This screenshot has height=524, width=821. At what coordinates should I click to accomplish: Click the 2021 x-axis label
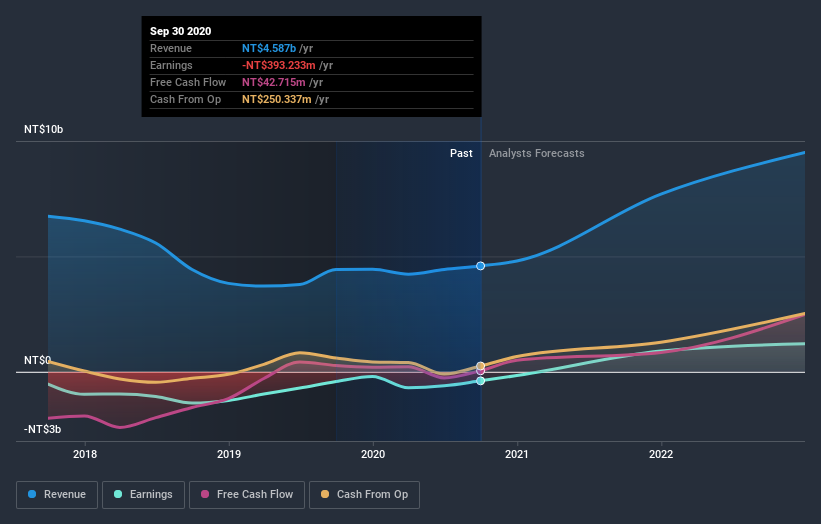pyautogui.click(x=517, y=454)
